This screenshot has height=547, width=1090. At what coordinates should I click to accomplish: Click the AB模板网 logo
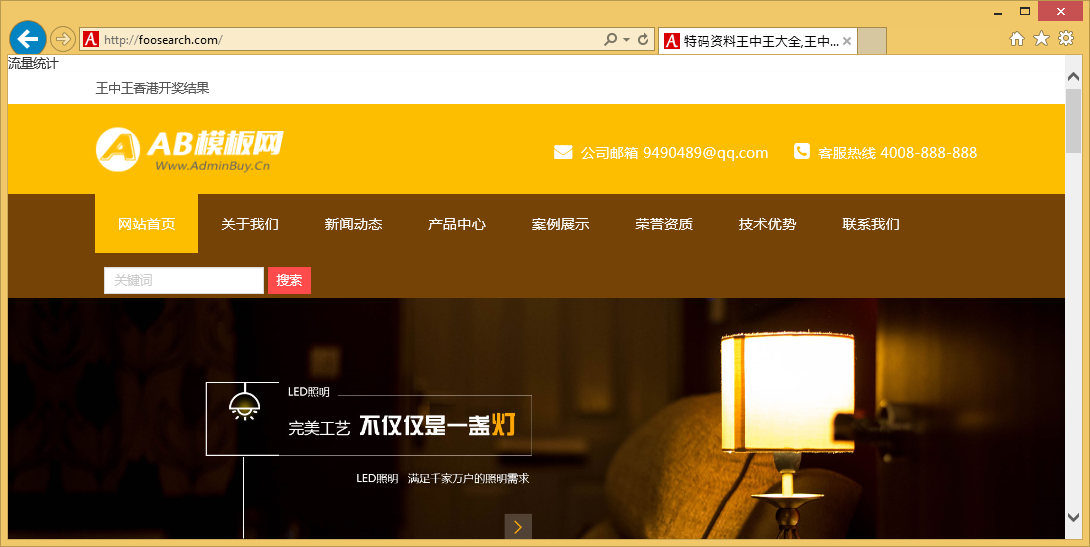click(190, 149)
